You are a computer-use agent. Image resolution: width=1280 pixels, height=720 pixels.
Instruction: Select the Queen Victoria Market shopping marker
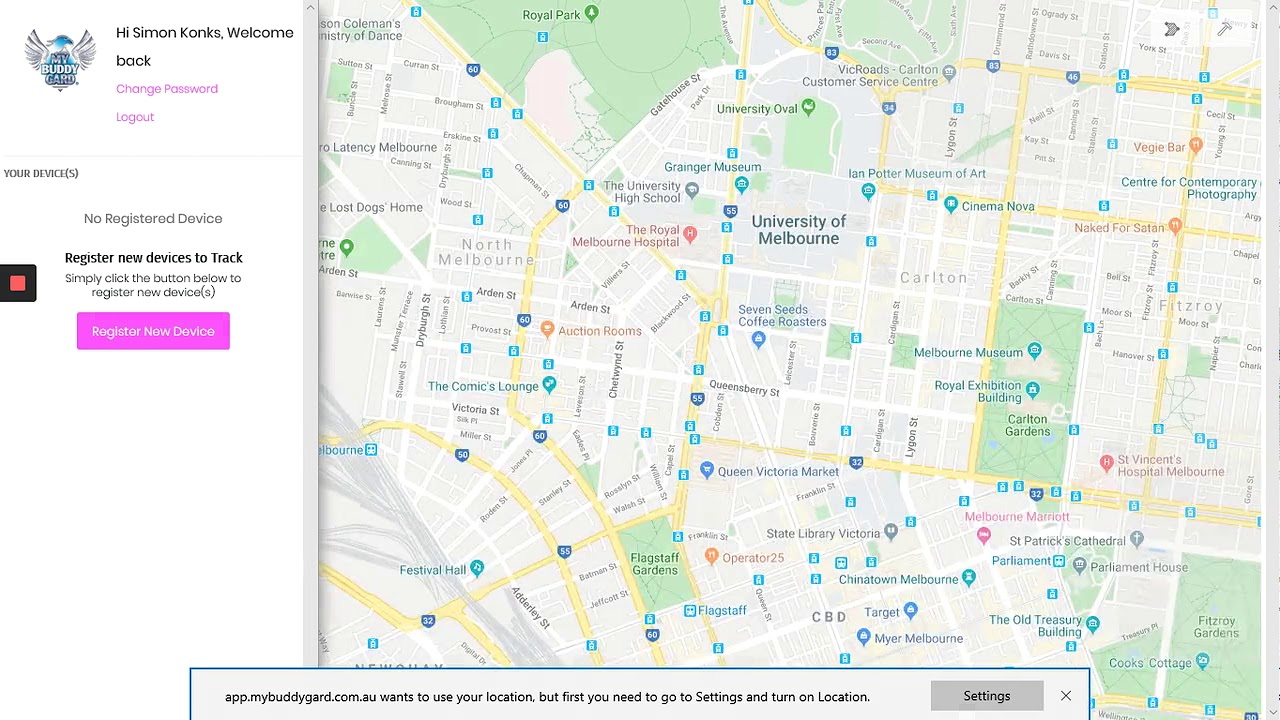[x=707, y=470]
